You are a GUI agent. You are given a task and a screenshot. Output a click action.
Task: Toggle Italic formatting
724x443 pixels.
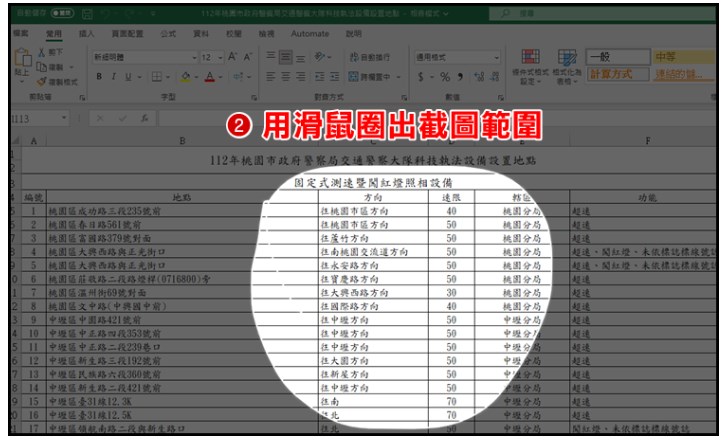tap(113, 76)
